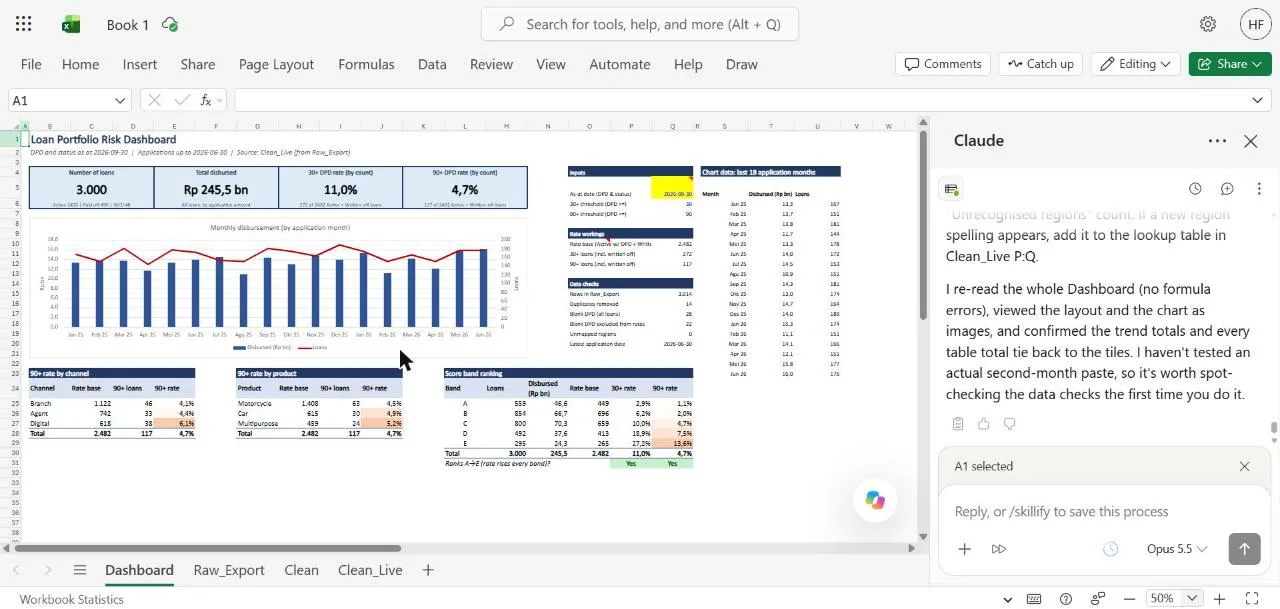Image resolution: width=1280 pixels, height=609 pixels.
Task: Add a new sheet
Action: tap(428, 570)
